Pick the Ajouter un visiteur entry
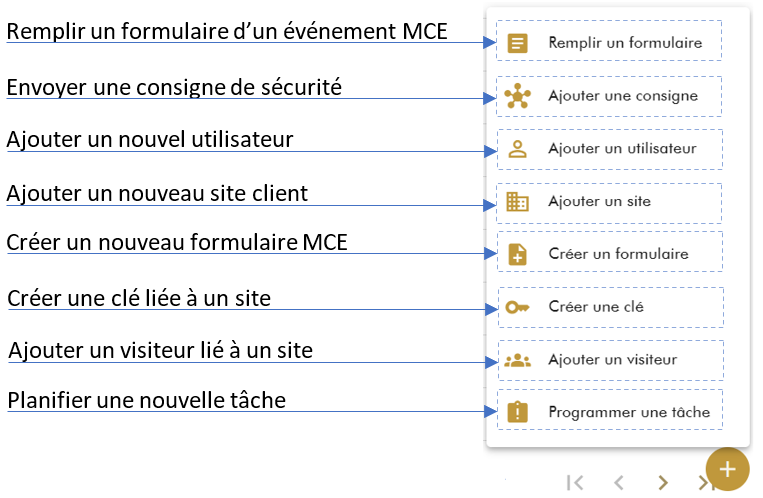763x498 pixels. pyautogui.click(x=613, y=360)
